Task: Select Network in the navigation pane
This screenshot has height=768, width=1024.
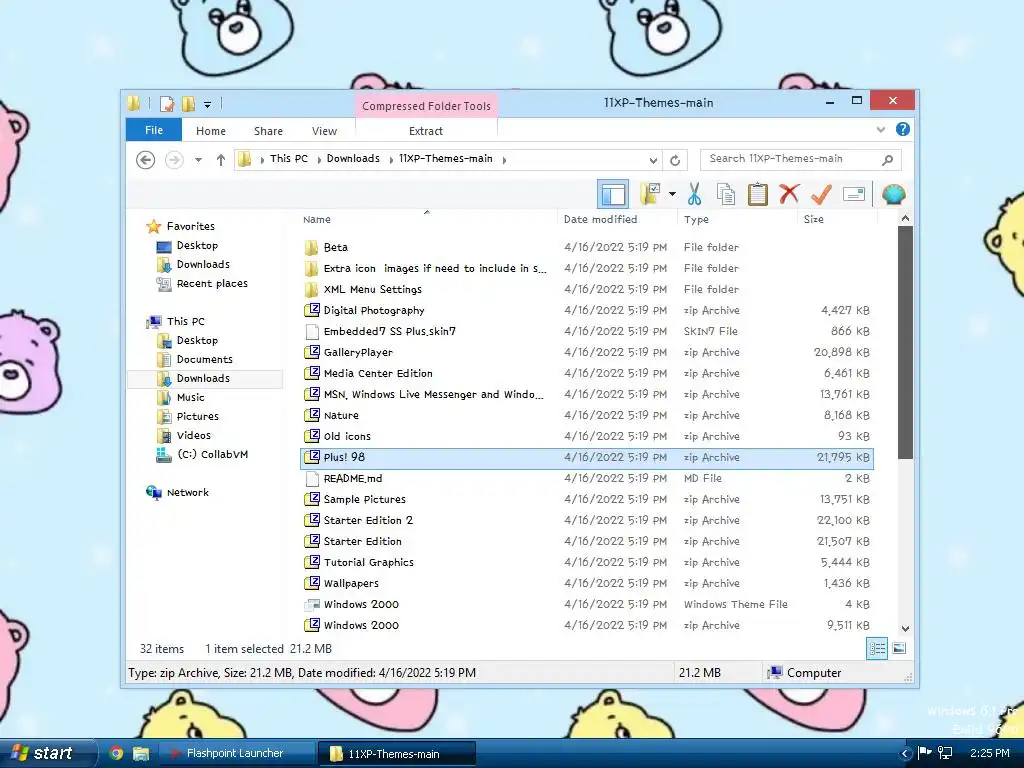Action: point(187,492)
